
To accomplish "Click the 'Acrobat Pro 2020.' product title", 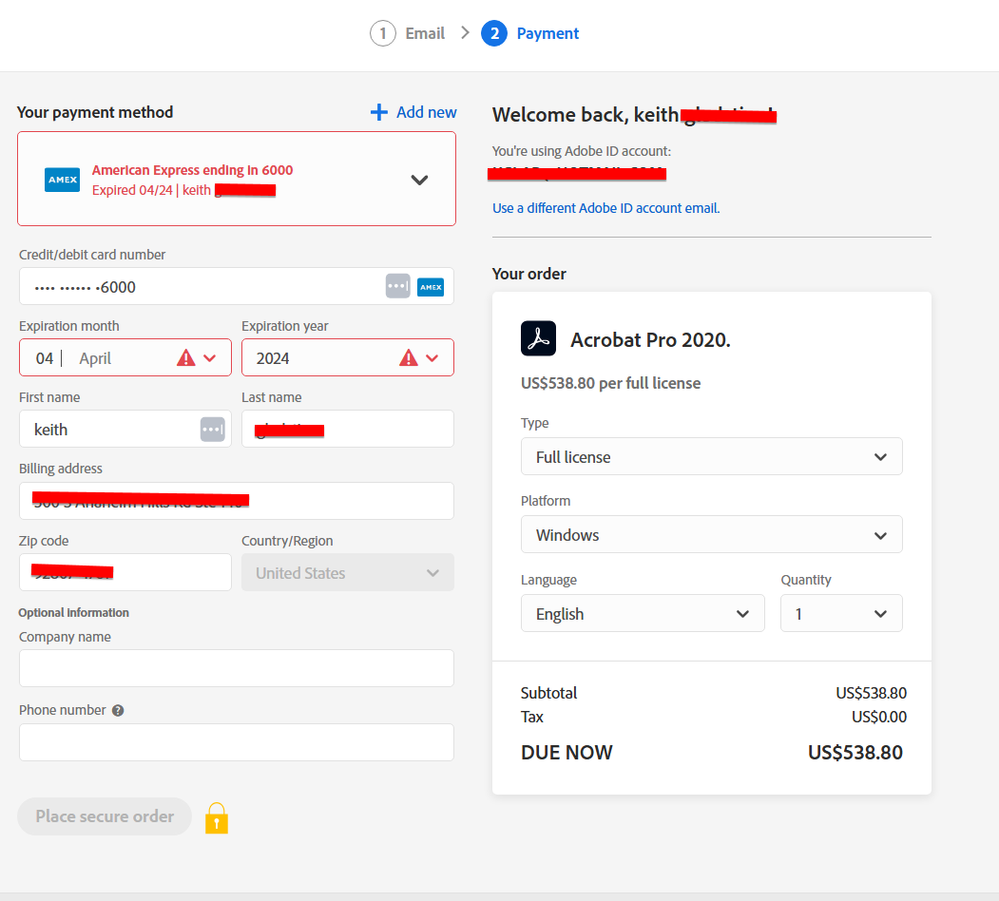I will coord(650,340).
